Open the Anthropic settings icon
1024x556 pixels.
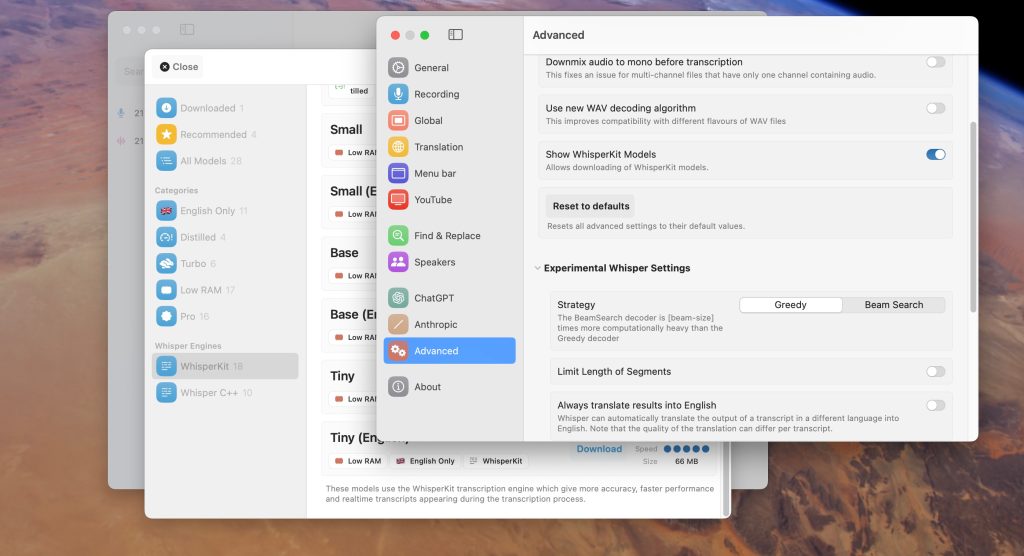pyautogui.click(x=398, y=324)
